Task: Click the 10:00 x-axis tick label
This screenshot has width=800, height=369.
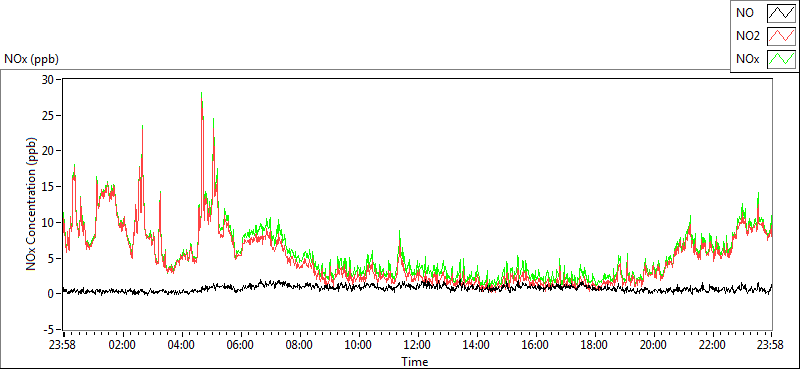Action: pyautogui.click(x=359, y=345)
